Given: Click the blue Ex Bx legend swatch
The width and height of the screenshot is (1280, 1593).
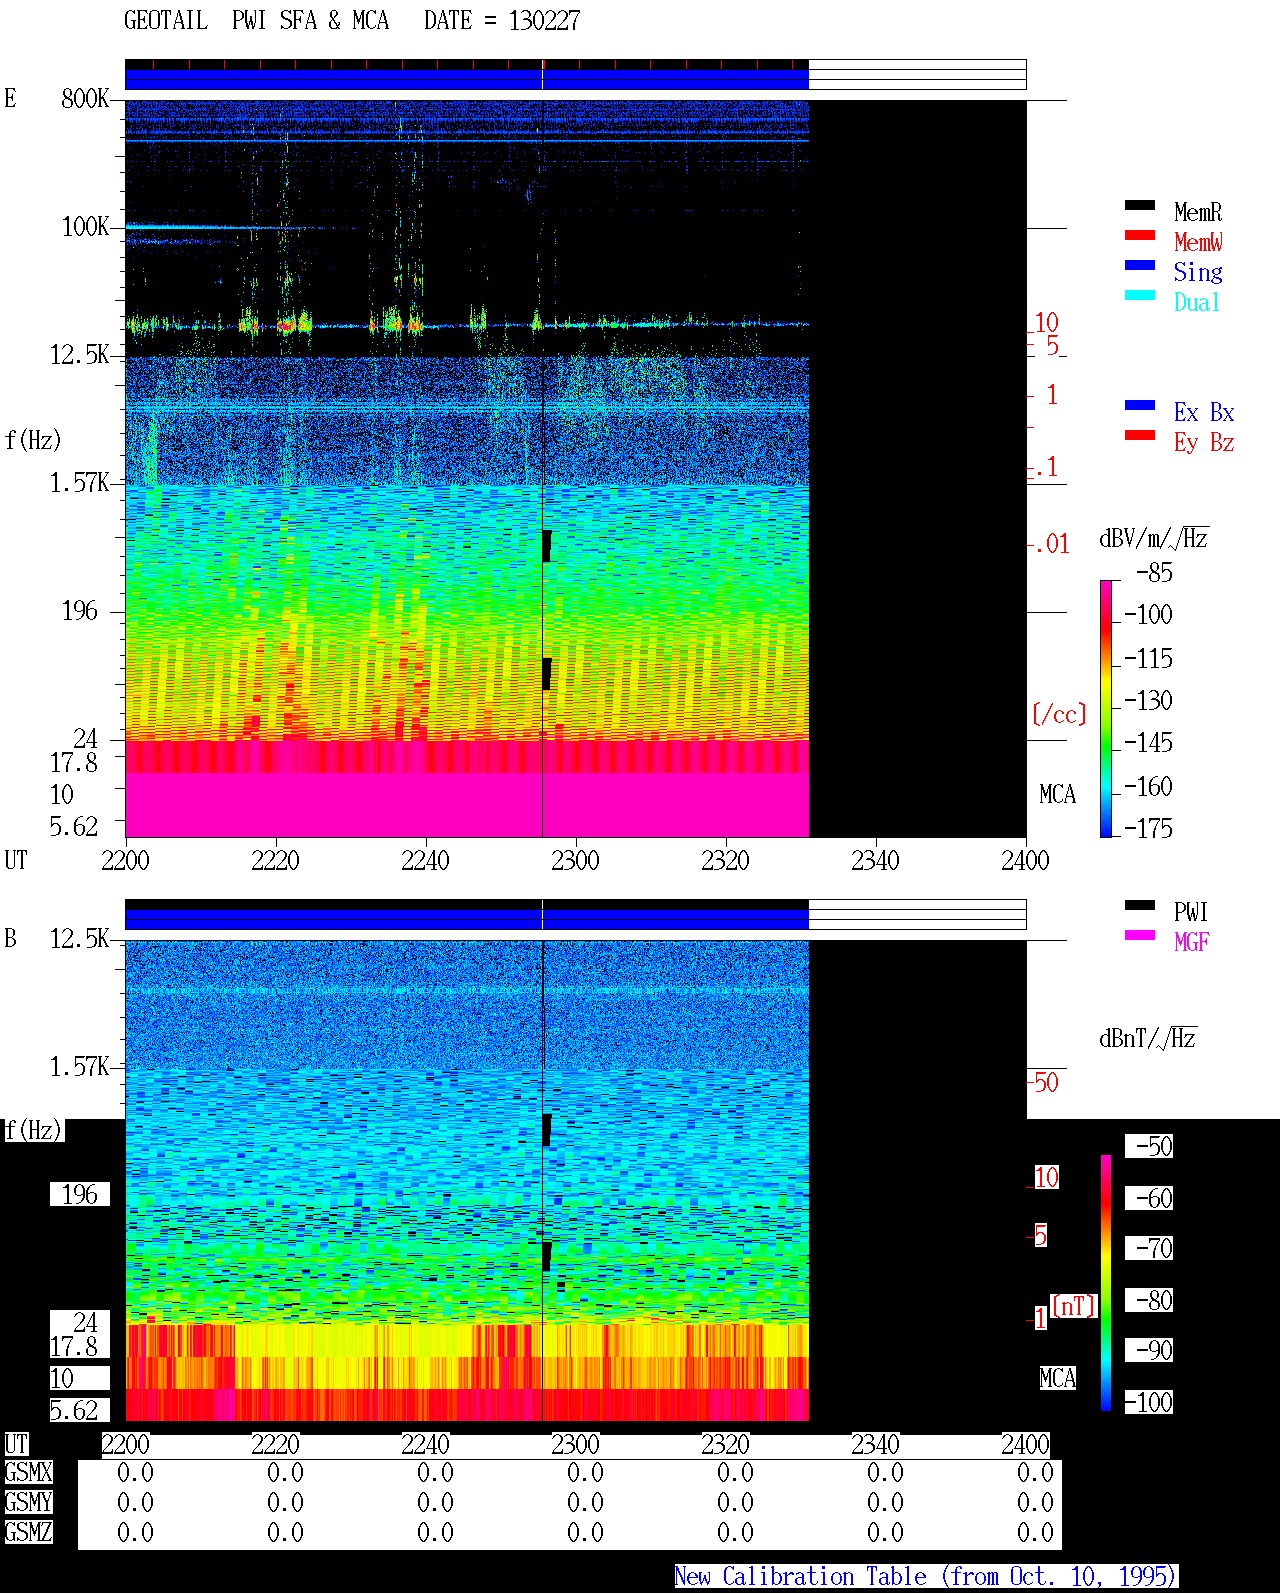Looking at the screenshot, I should point(1140,406).
